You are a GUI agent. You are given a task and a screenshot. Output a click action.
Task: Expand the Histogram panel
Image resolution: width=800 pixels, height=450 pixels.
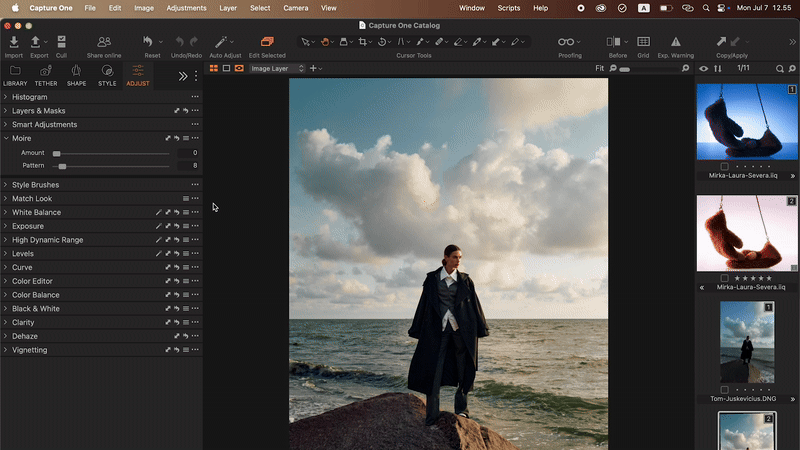[30, 97]
